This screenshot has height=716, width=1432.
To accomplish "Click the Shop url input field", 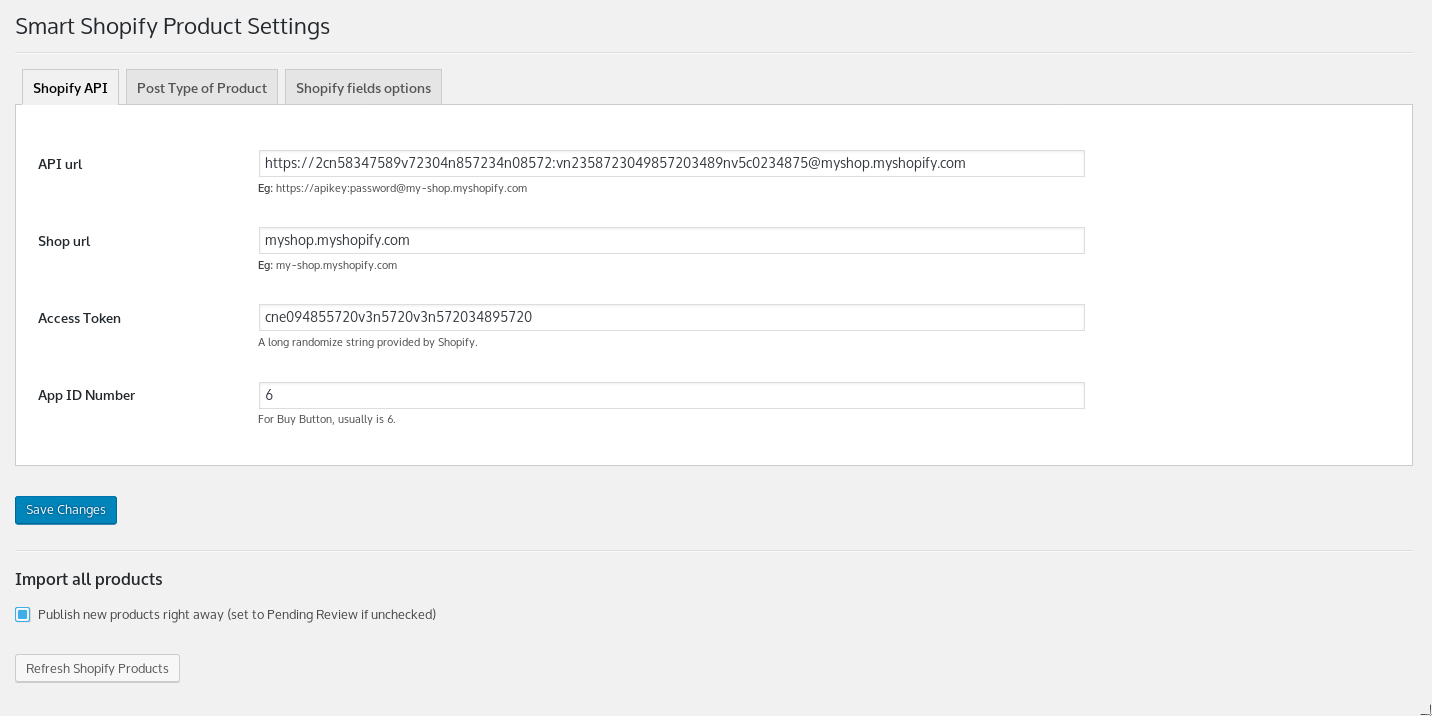I will pos(671,240).
